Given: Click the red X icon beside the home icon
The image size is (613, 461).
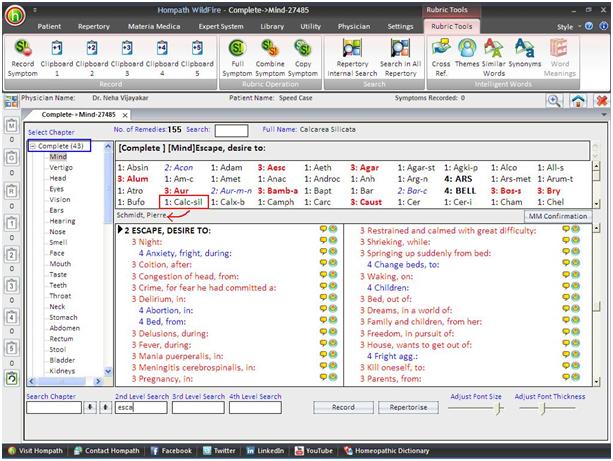Looking at the screenshot, I should point(602,101).
